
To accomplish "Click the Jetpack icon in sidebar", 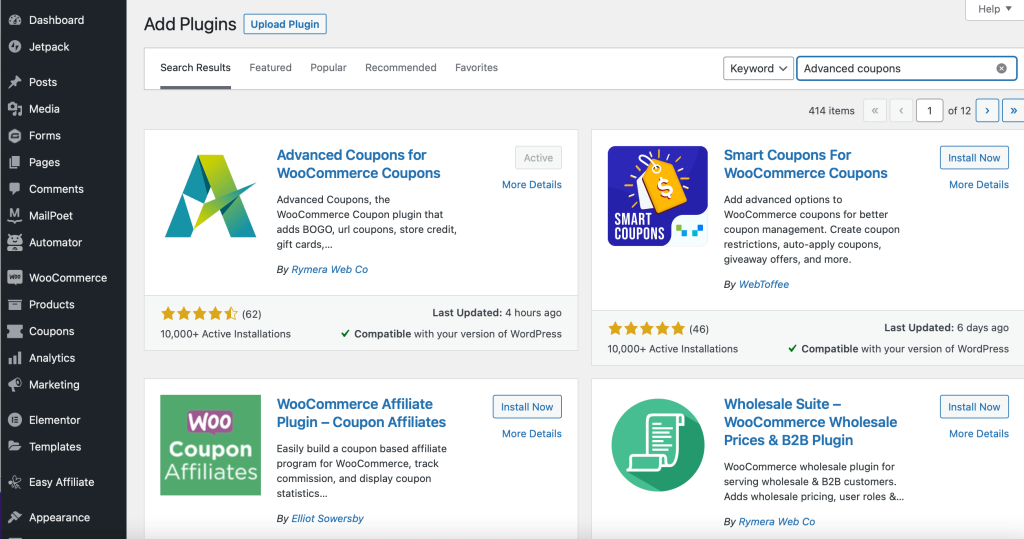I will point(14,47).
